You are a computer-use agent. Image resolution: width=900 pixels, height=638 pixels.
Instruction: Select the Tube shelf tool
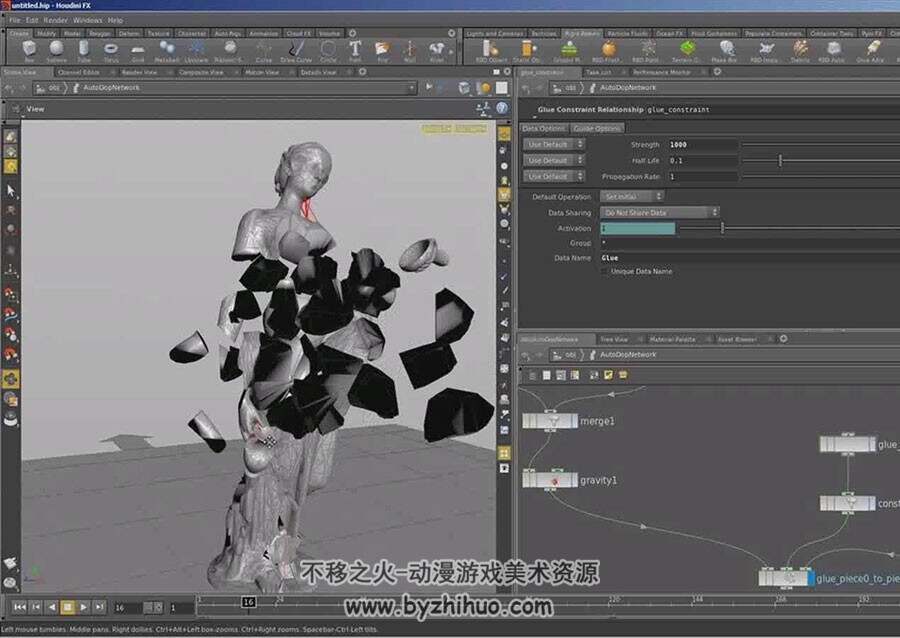click(x=84, y=52)
